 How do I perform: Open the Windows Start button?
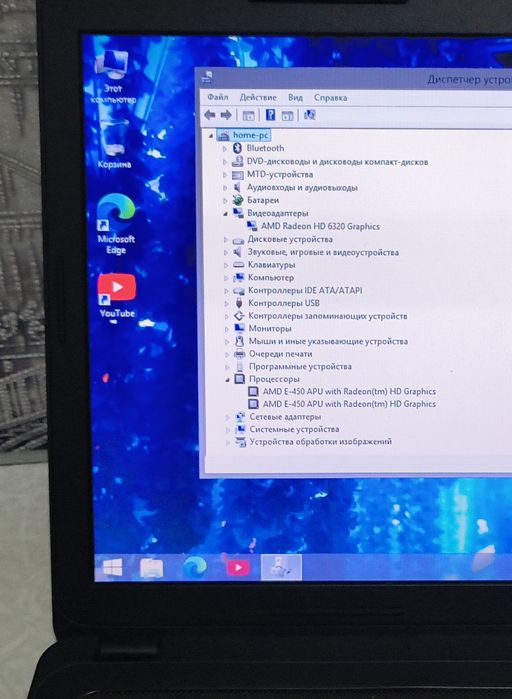pos(112,568)
